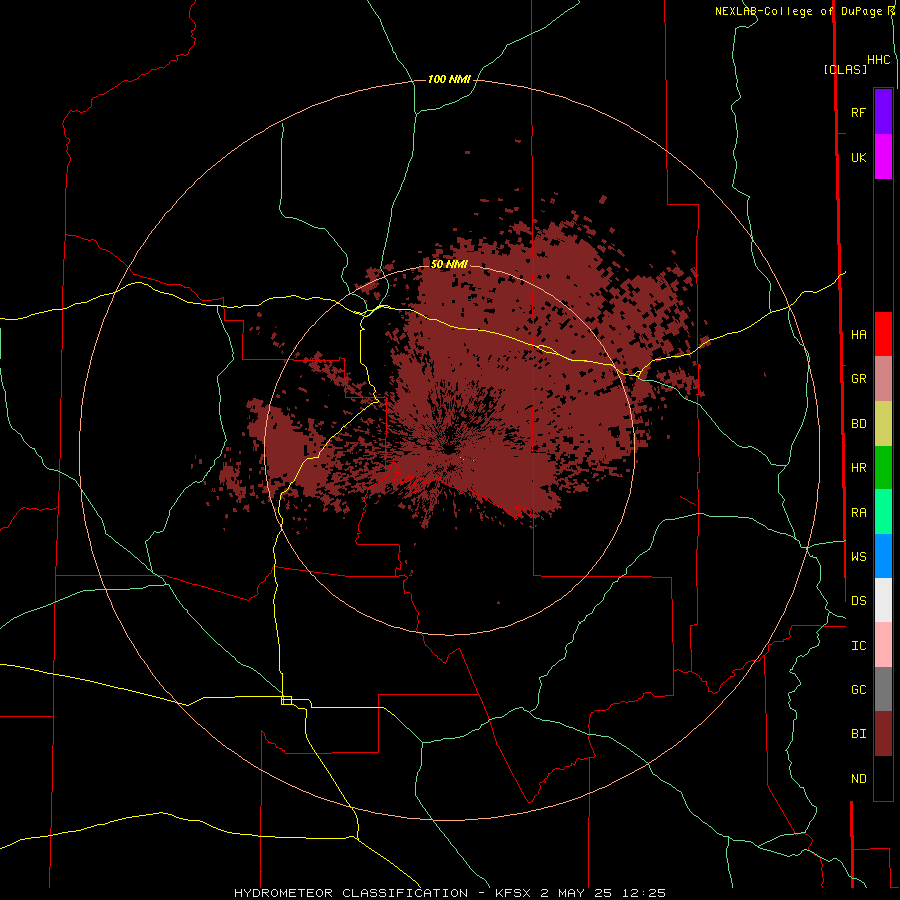Screen dimensions: 900x900
Task: Click the HA legend label
Action: click(858, 335)
